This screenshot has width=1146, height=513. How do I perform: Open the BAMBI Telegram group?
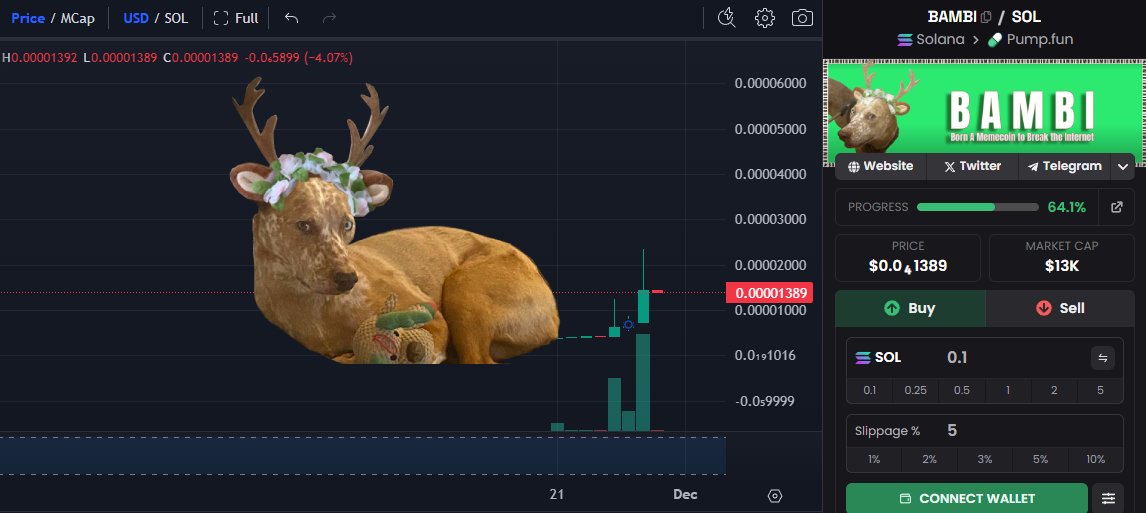pyautogui.click(x=1064, y=166)
